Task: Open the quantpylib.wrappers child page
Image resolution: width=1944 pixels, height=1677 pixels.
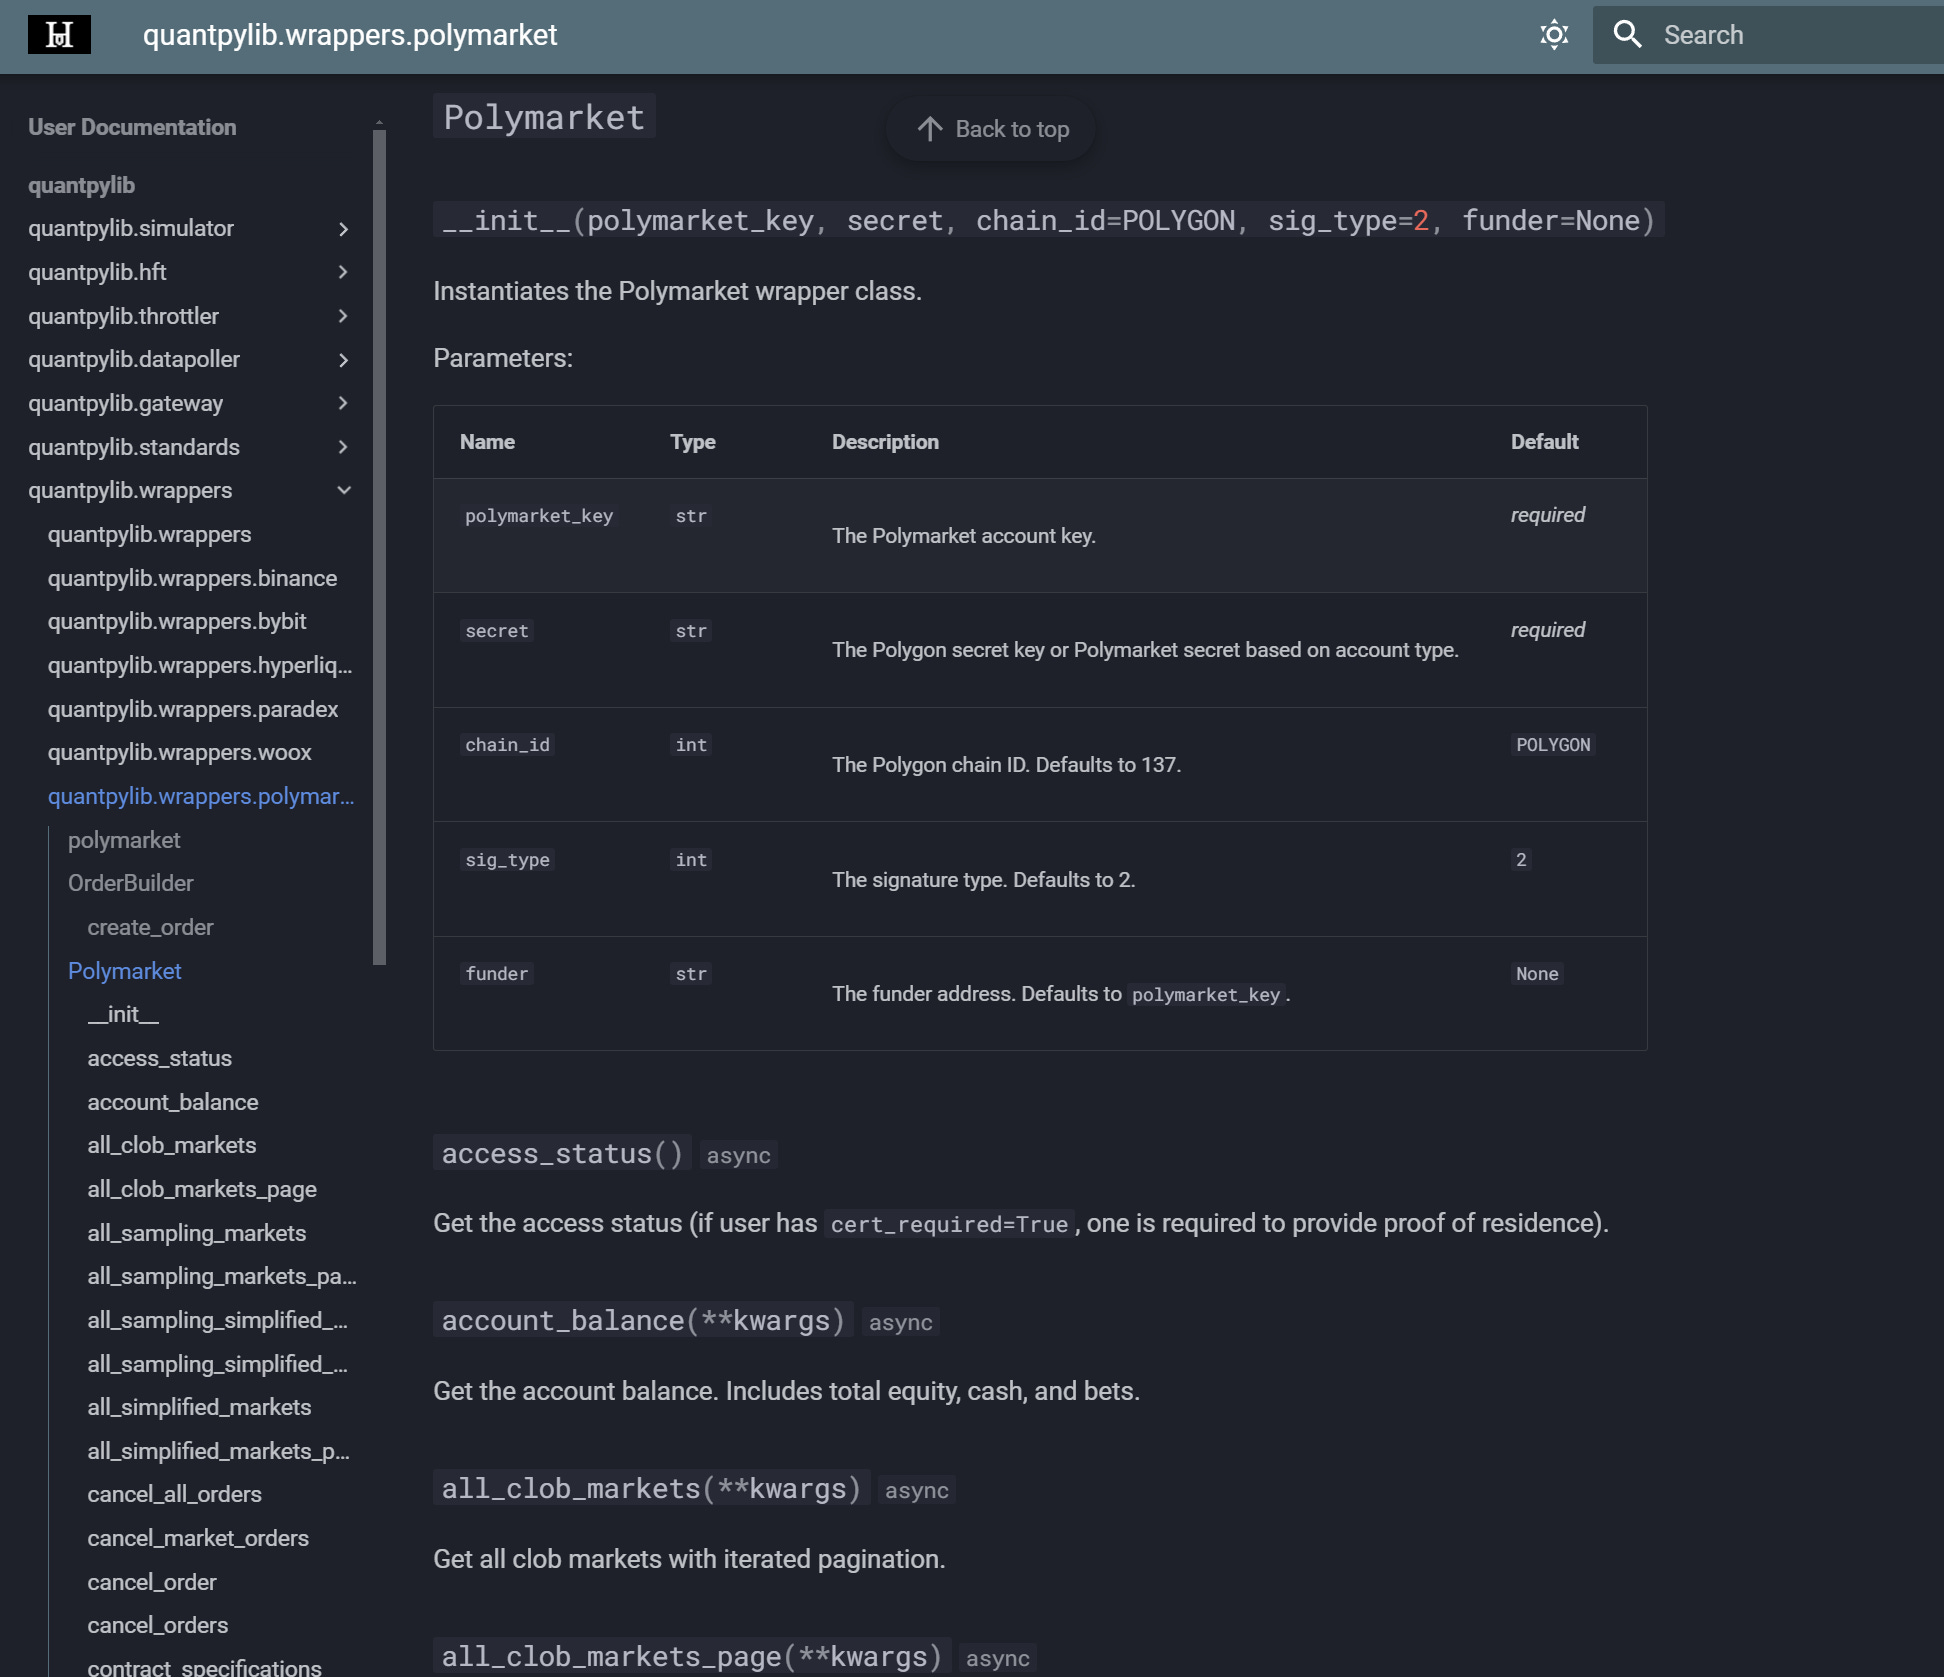Action: click(149, 535)
